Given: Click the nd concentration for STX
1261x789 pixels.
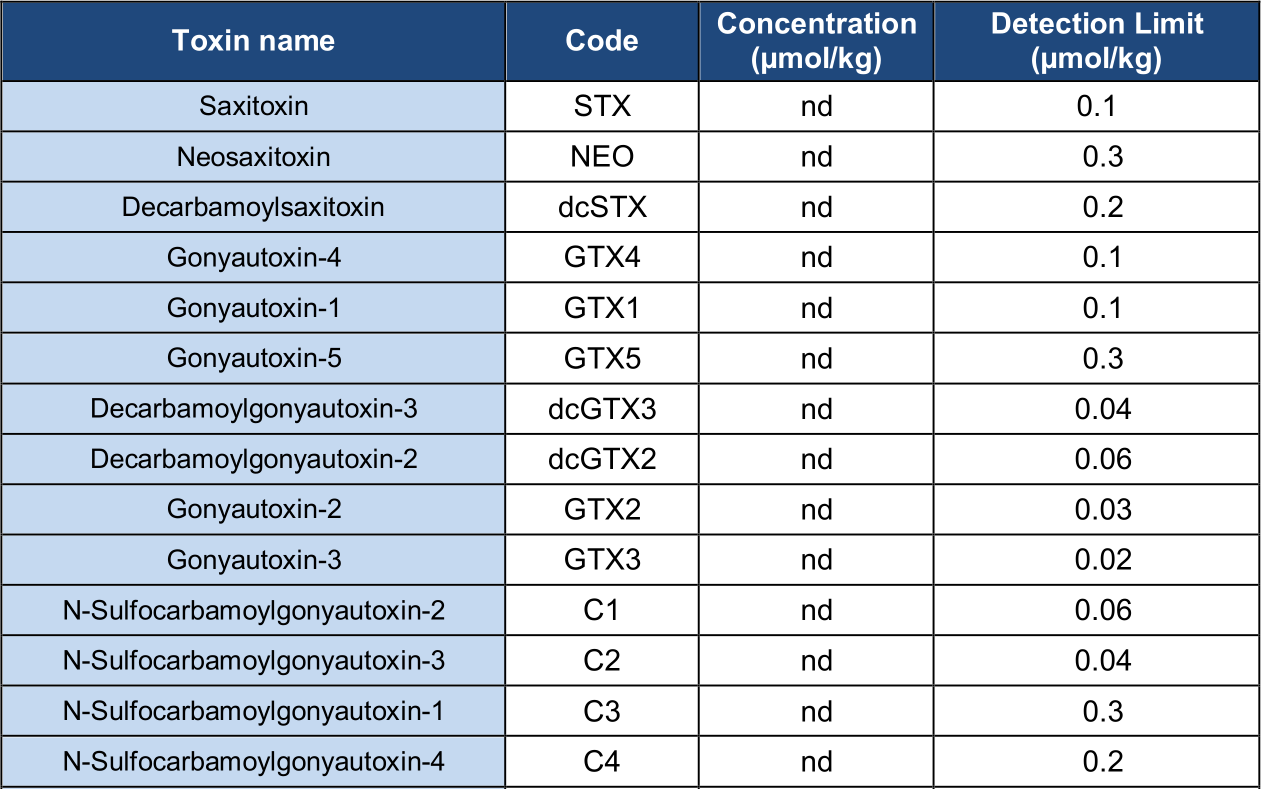Looking at the screenshot, I should (x=816, y=106).
